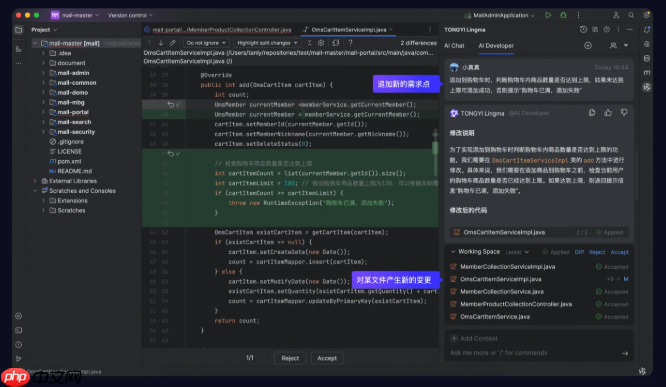Open the Lingma help question icon

click(x=607, y=30)
